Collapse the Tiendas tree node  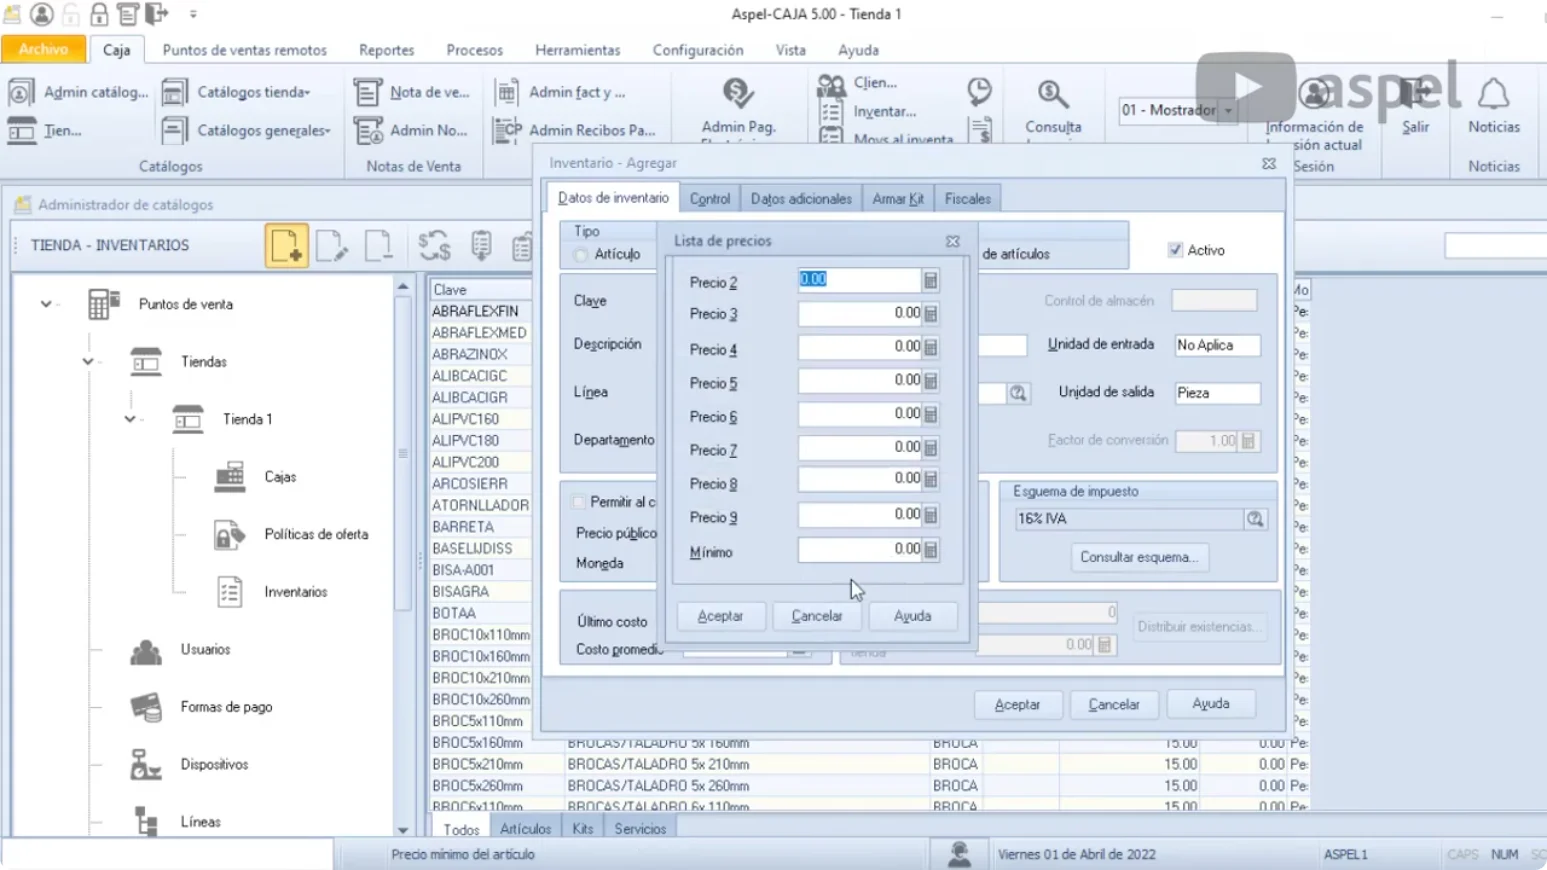(x=88, y=362)
